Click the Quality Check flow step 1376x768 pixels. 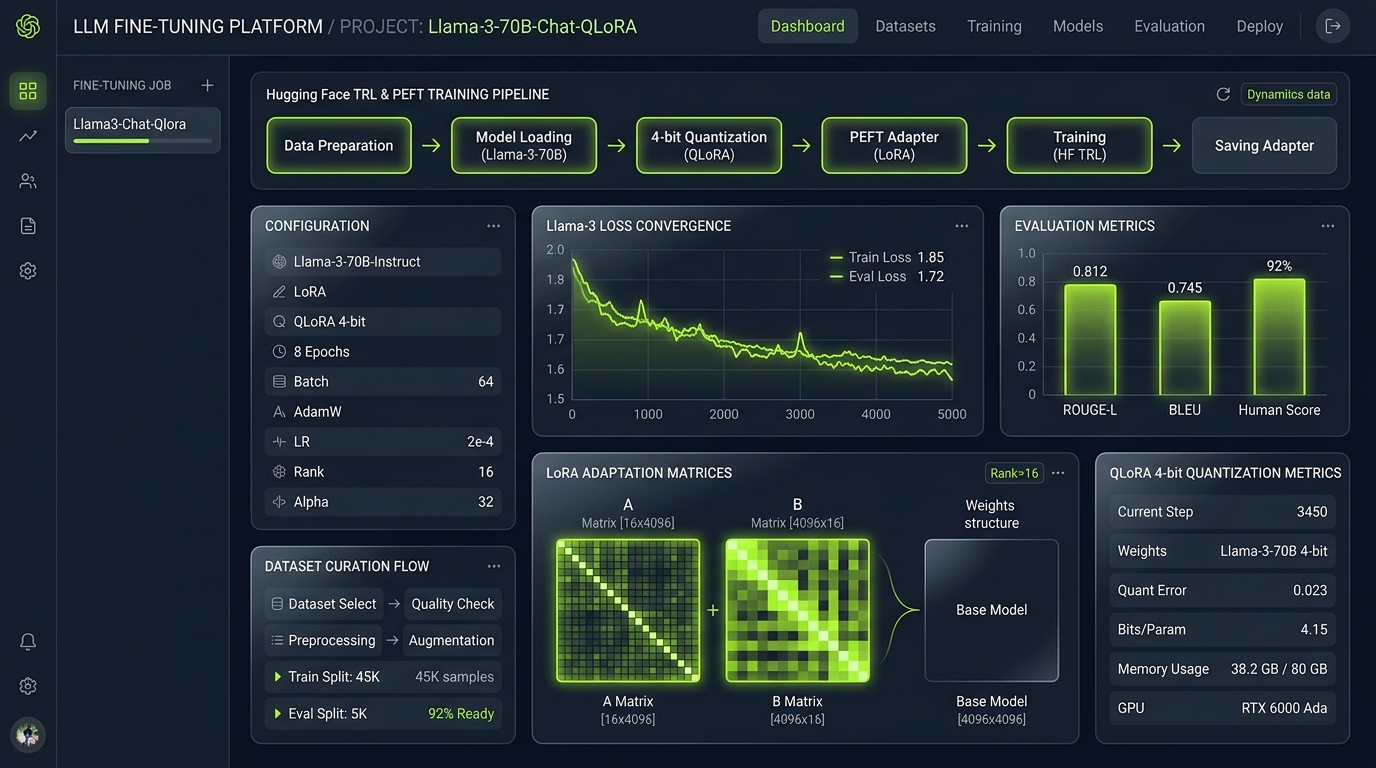453,604
